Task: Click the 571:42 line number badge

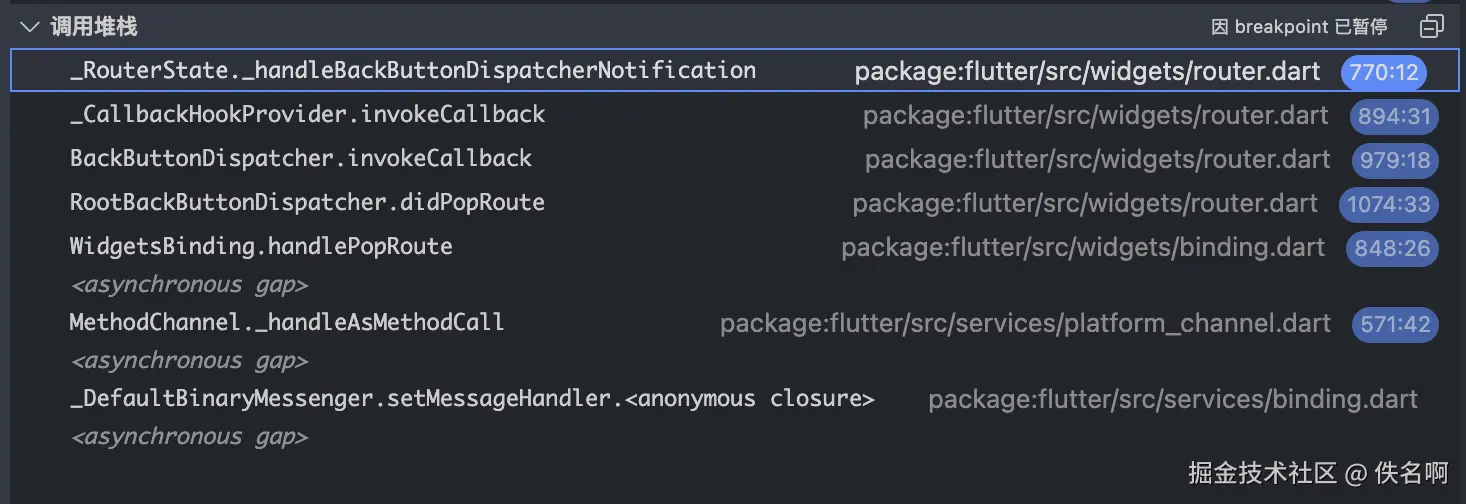Action: [x=1394, y=324]
